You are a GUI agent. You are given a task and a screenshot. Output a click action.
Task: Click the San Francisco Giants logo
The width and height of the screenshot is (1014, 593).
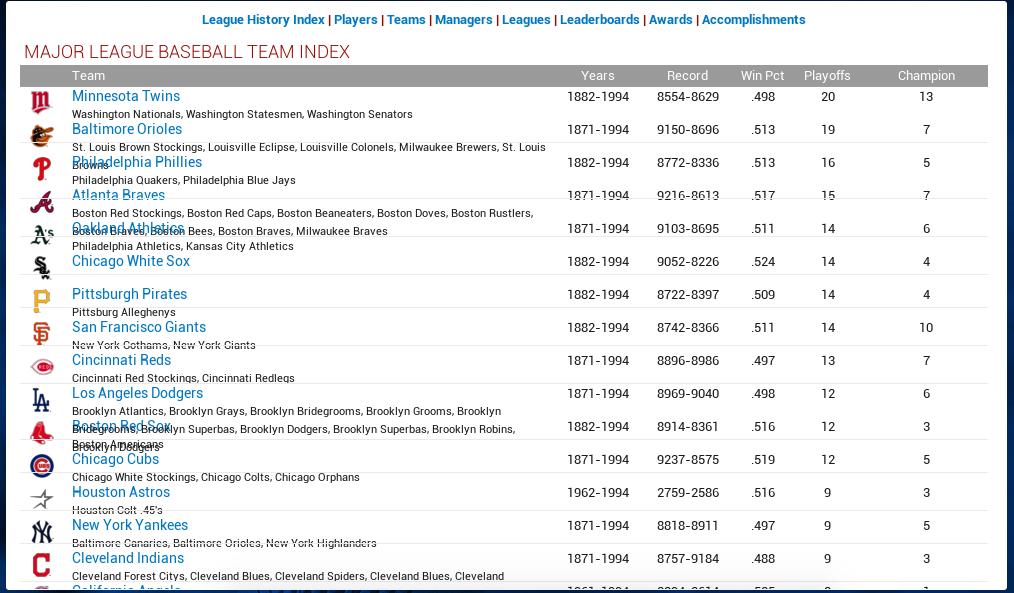click(x=40, y=333)
